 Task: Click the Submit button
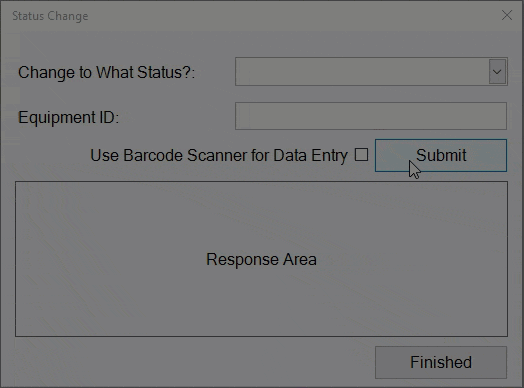[441, 155]
